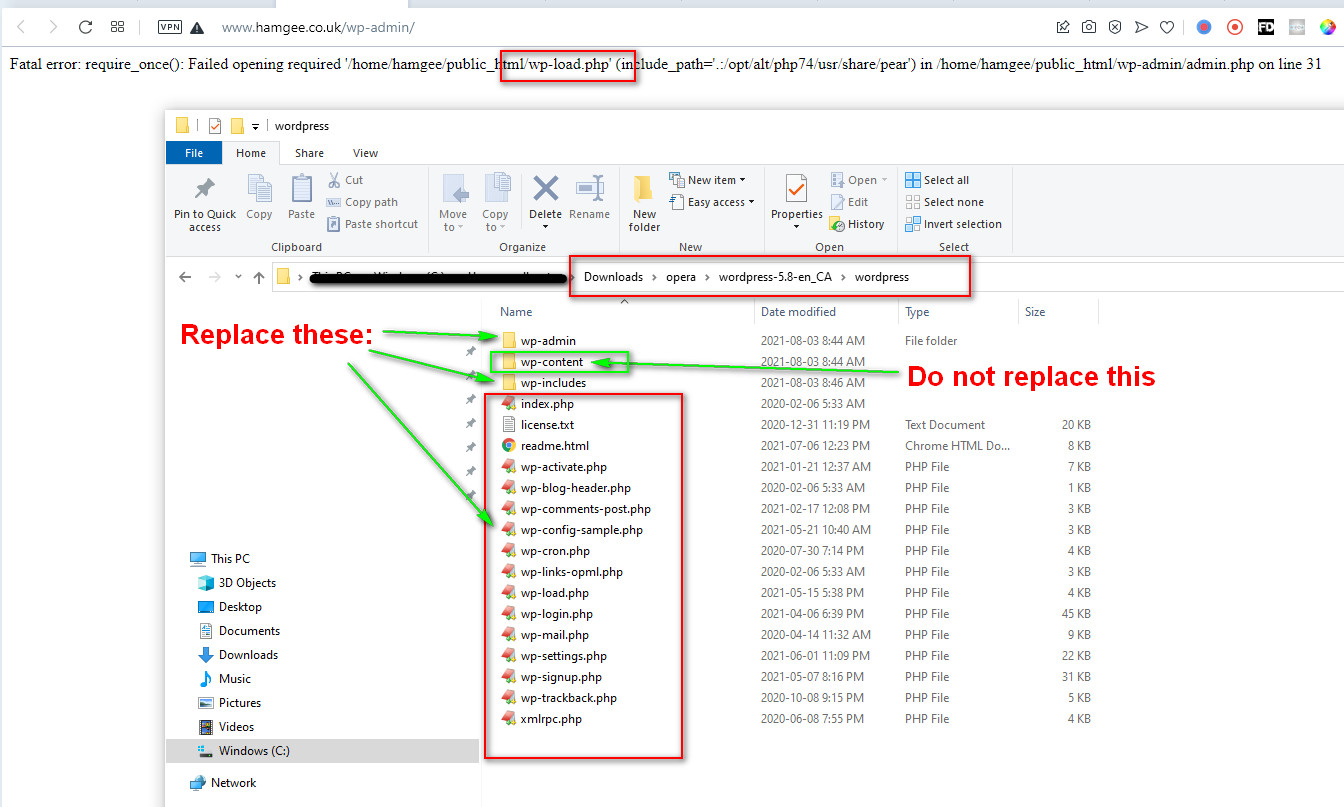Screen dimensions: 1344x807
Task: Open the ad blocker shield icon
Action: [1115, 27]
